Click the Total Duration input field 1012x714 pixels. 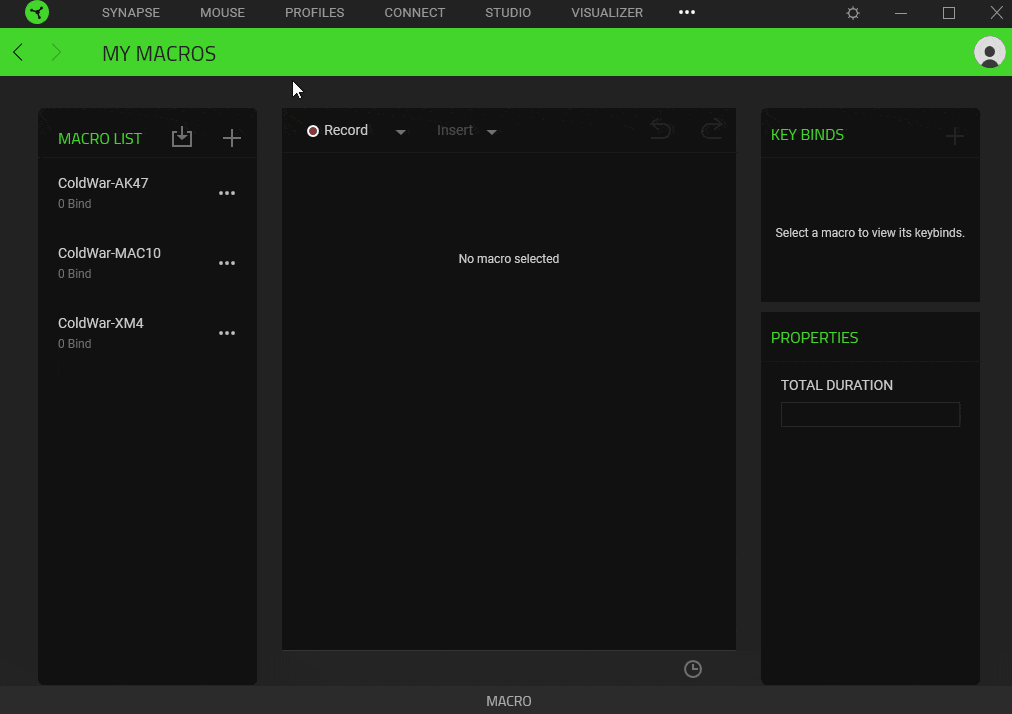tap(869, 414)
